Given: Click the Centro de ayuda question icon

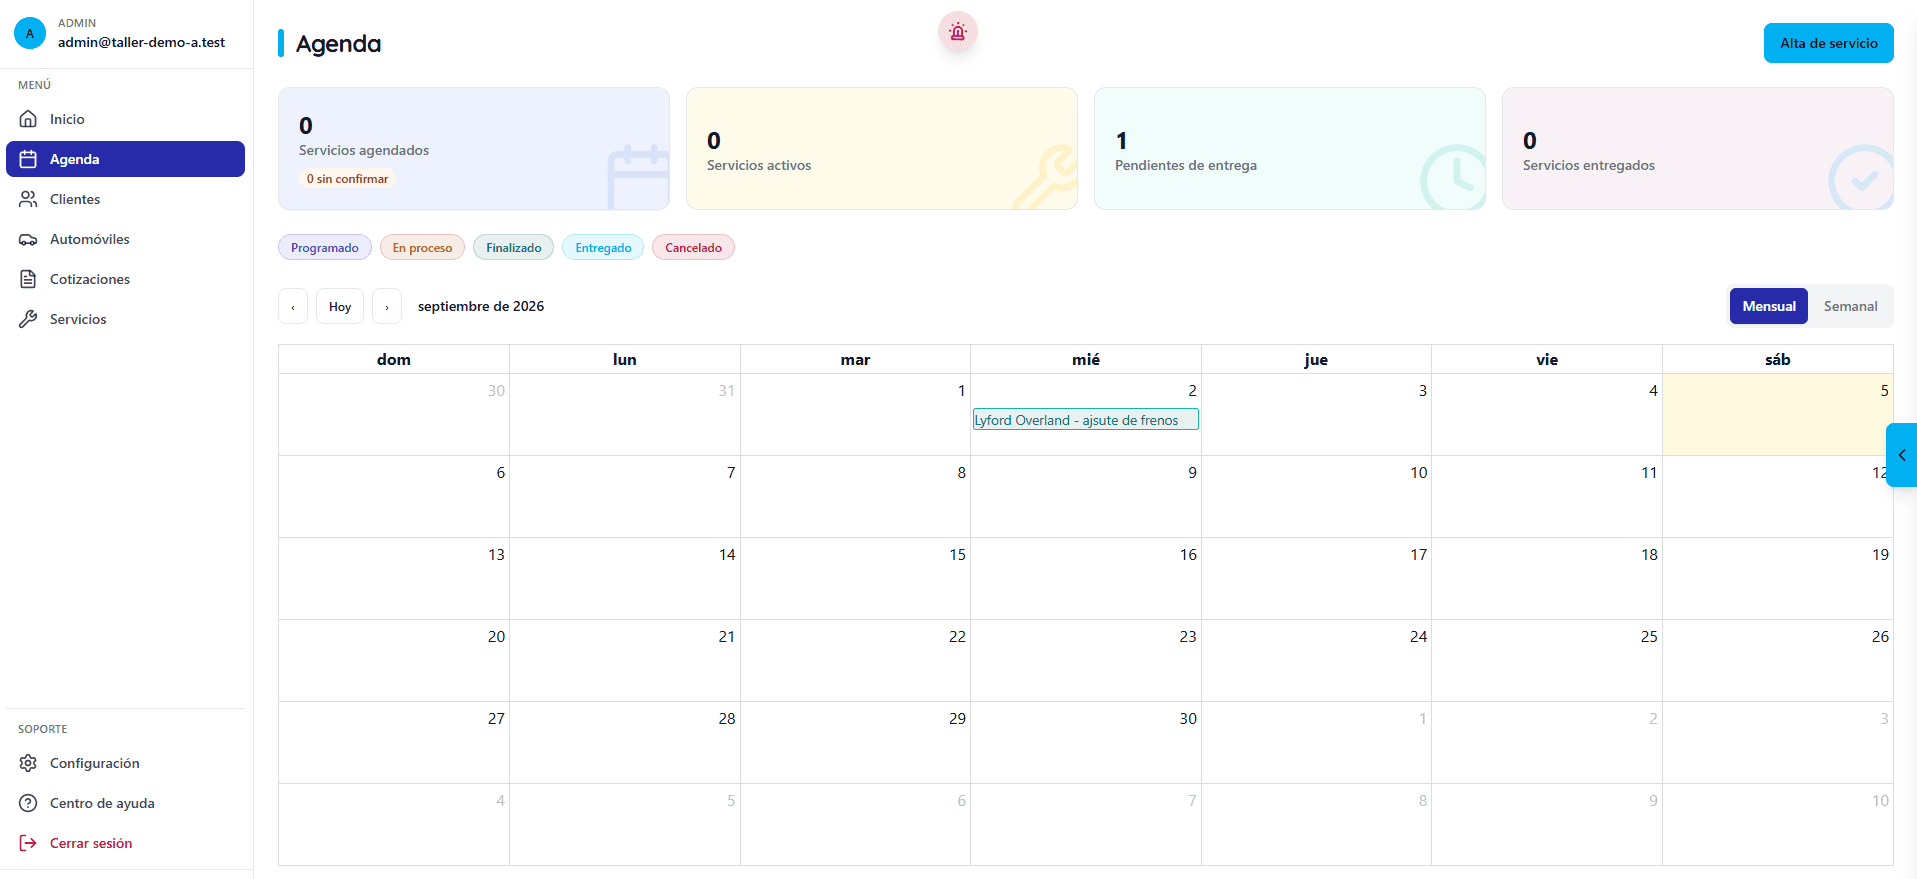Looking at the screenshot, I should click(x=28, y=803).
